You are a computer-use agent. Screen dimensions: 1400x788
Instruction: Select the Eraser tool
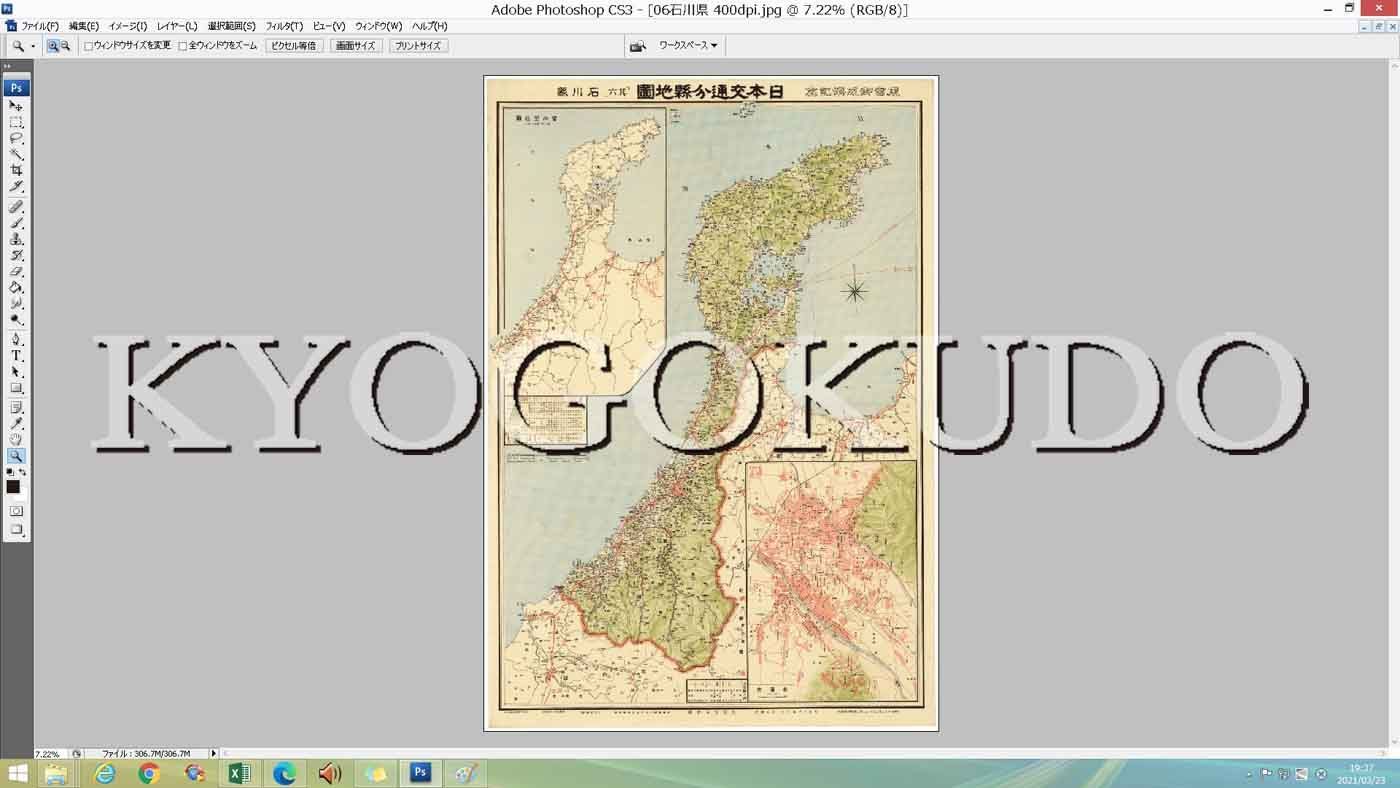pos(16,271)
